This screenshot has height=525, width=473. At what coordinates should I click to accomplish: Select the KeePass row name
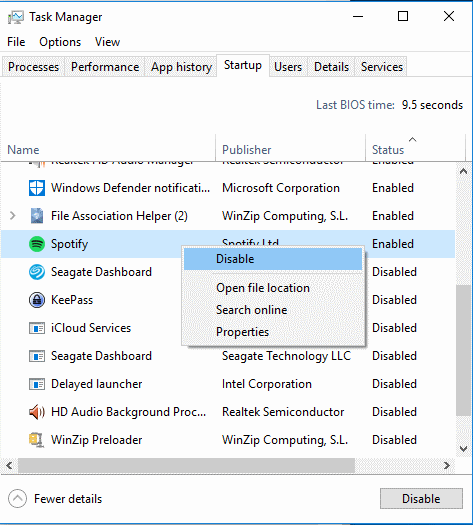[x=72, y=300]
